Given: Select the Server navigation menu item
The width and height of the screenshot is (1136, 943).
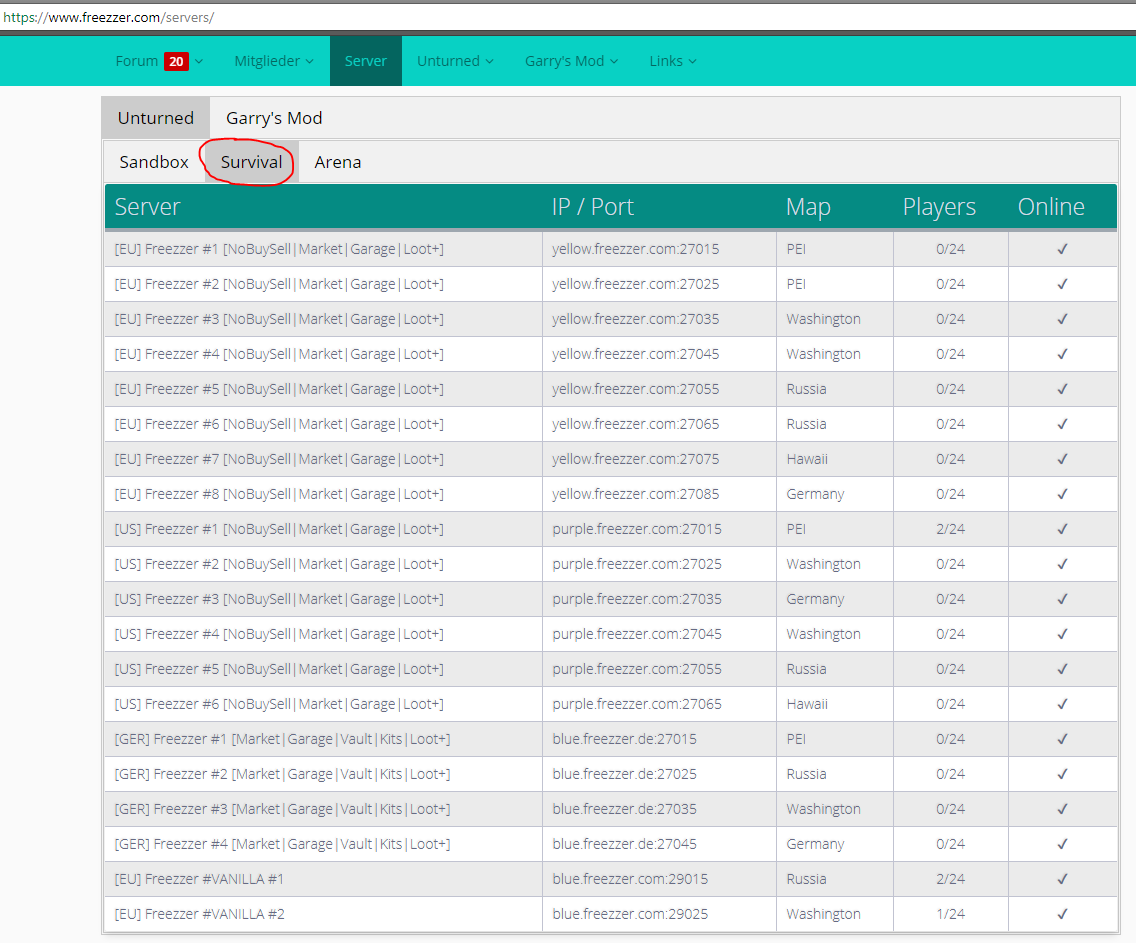Looking at the screenshot, I should point(366,61).
